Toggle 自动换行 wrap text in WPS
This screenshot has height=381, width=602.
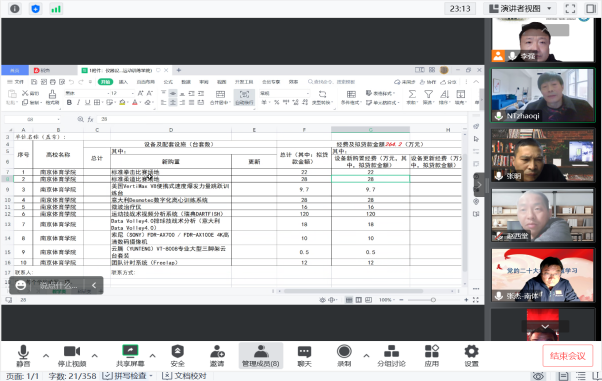pos(244,97)
